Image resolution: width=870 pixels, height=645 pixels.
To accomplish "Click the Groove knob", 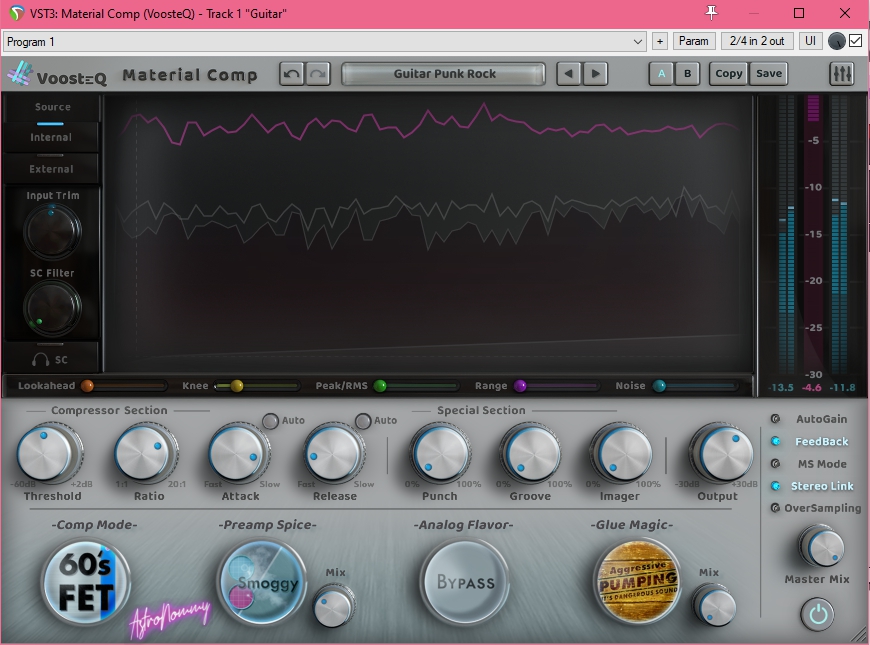I will coord(531,453).
